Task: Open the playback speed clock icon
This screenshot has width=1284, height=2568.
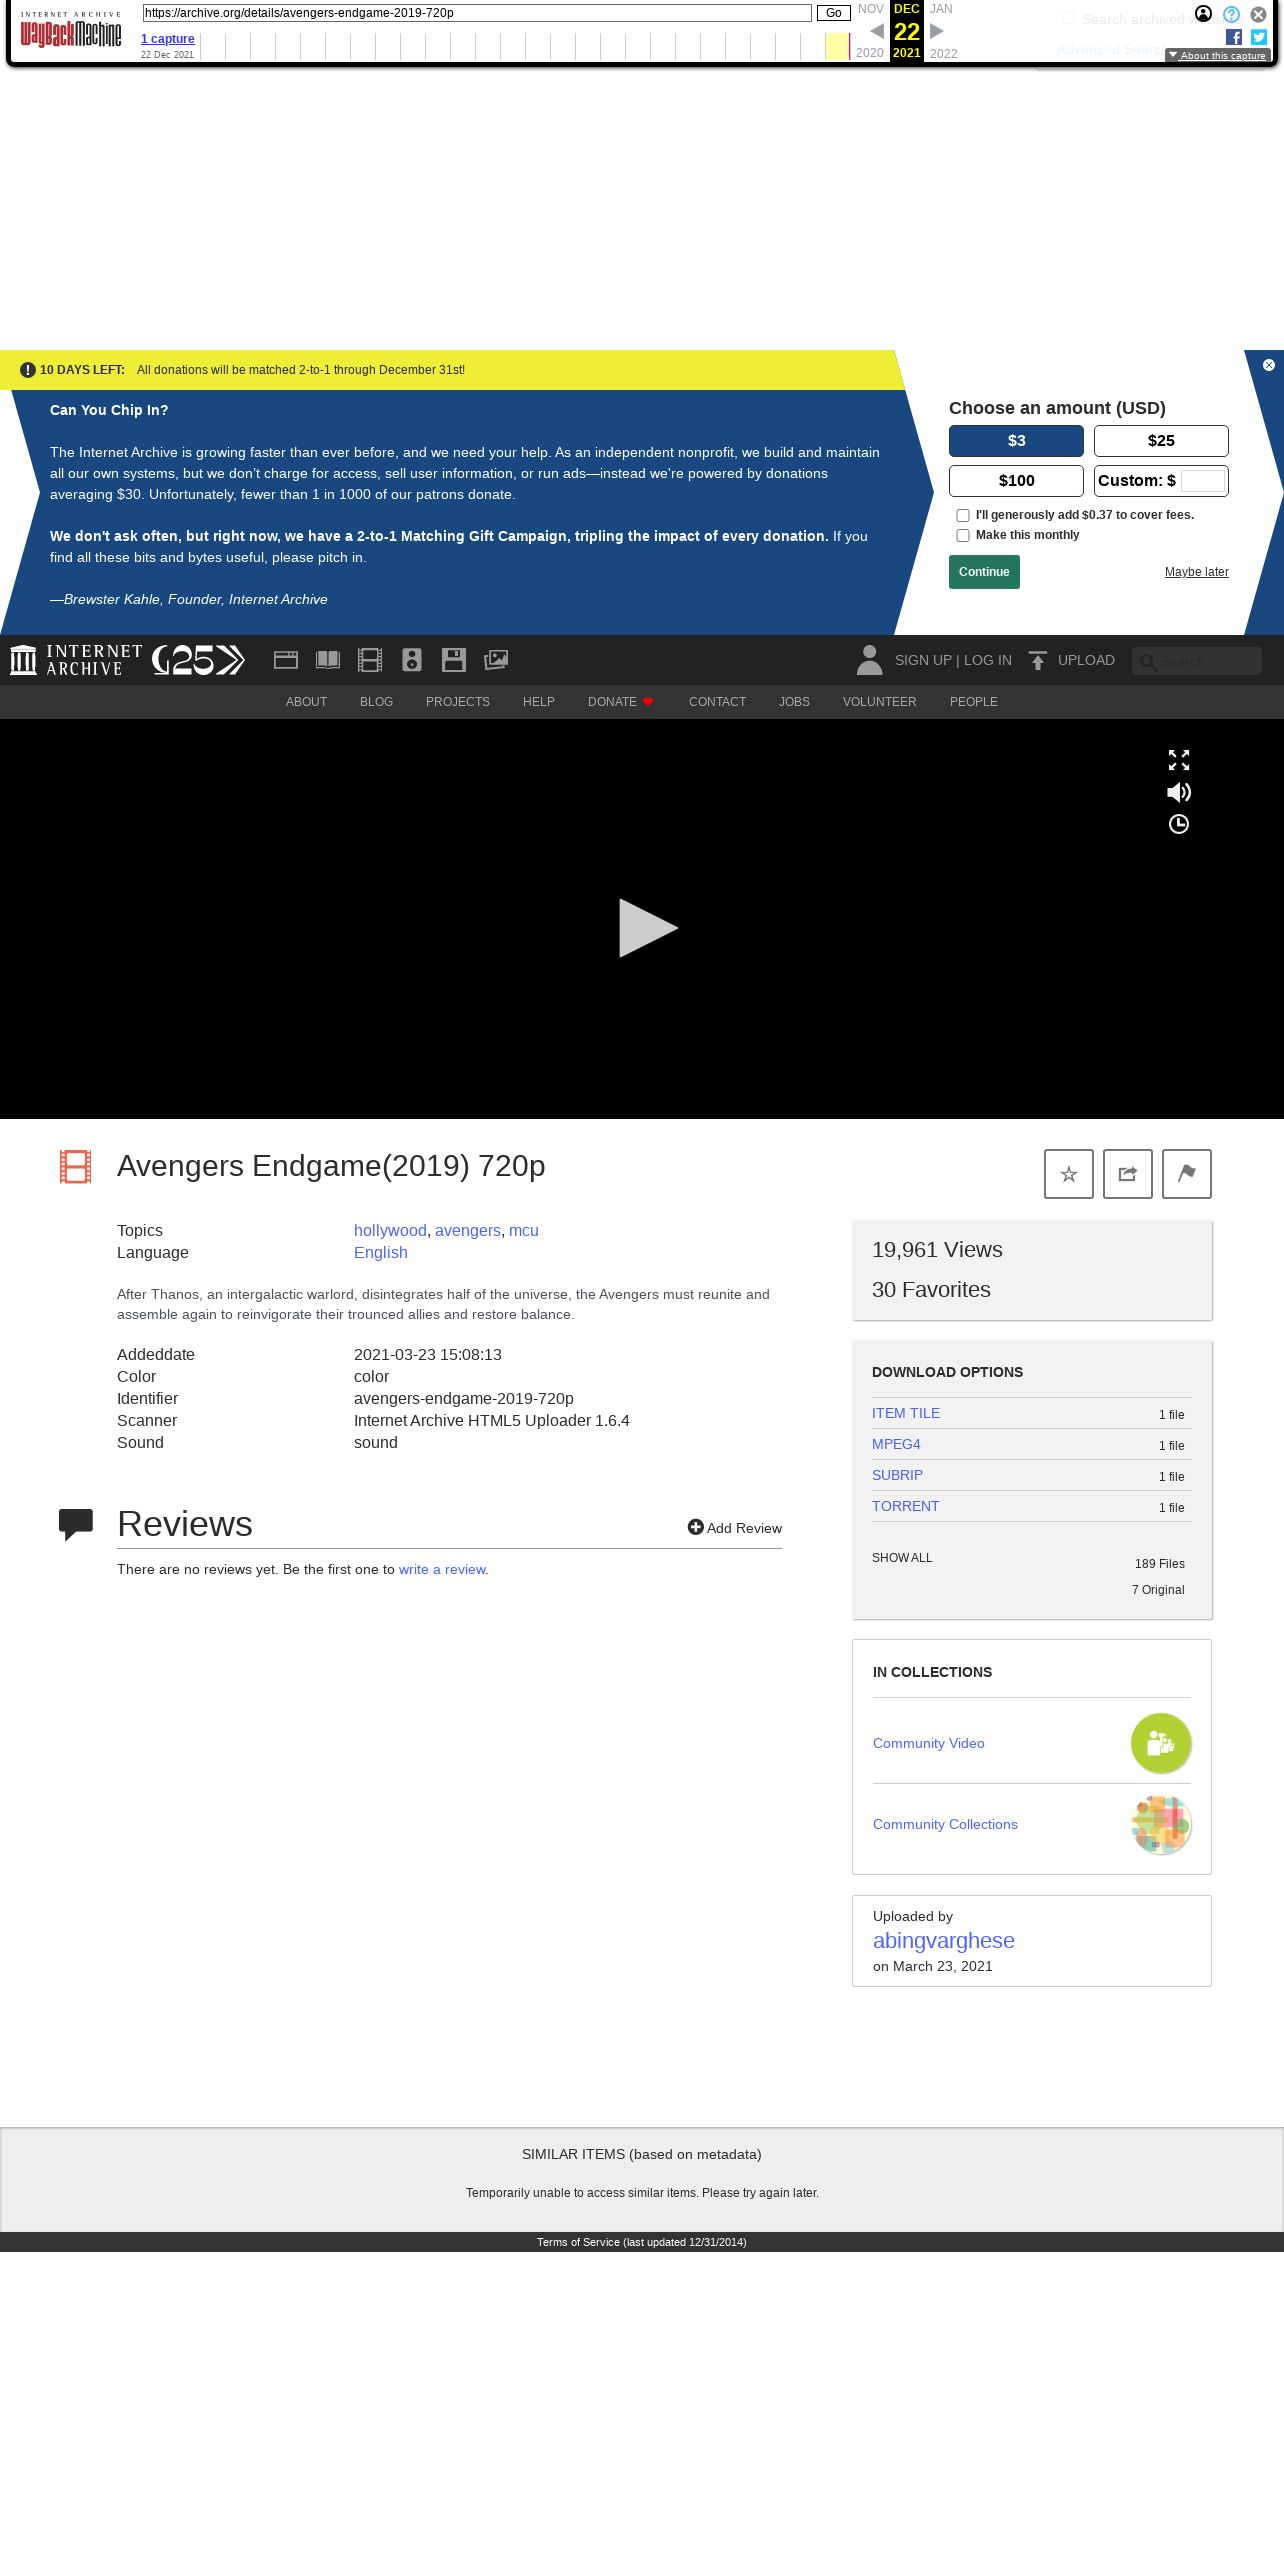Action: pos(1179,824)
